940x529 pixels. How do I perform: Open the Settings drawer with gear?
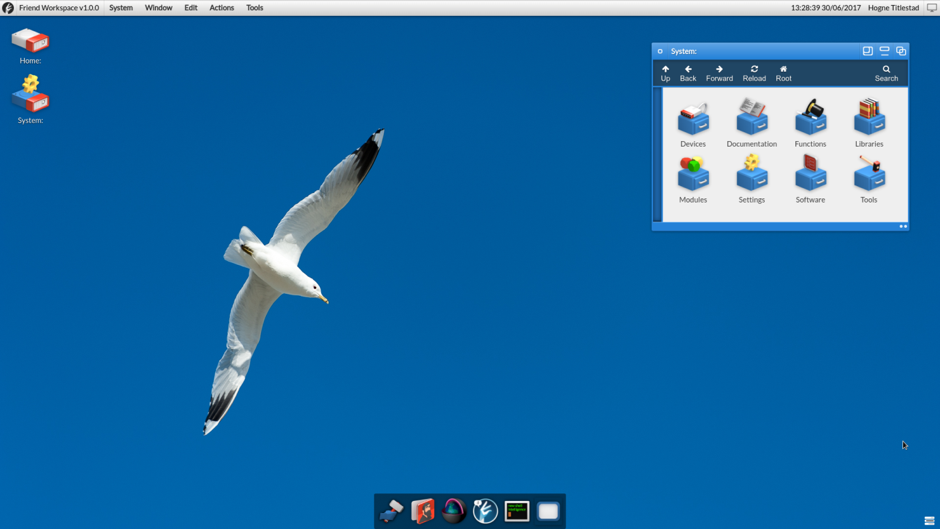click(x=751, y=176)
